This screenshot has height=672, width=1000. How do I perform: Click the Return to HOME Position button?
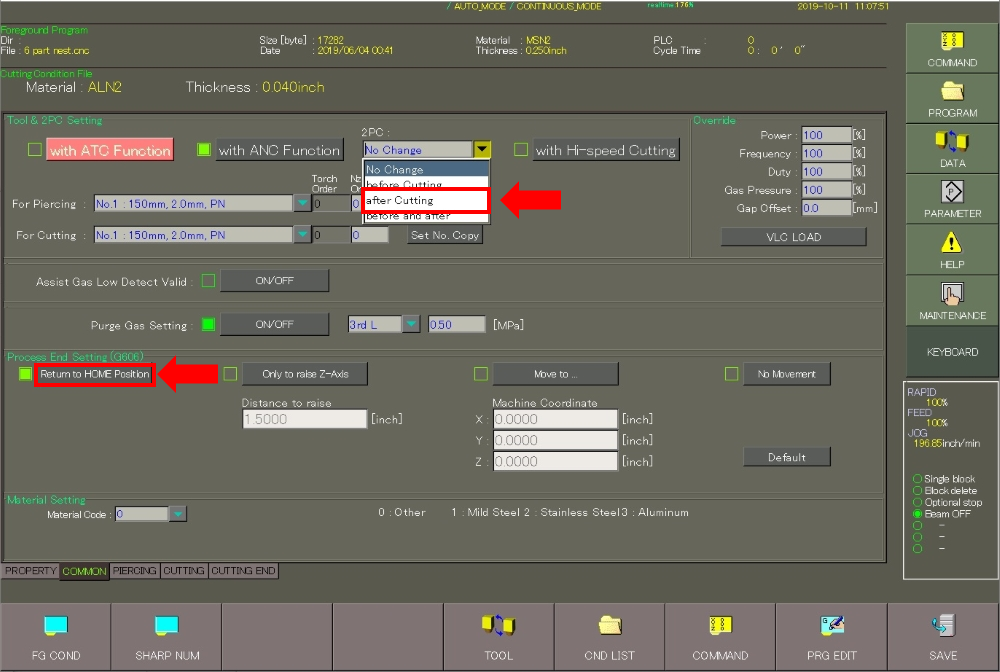tap(94, 374)
